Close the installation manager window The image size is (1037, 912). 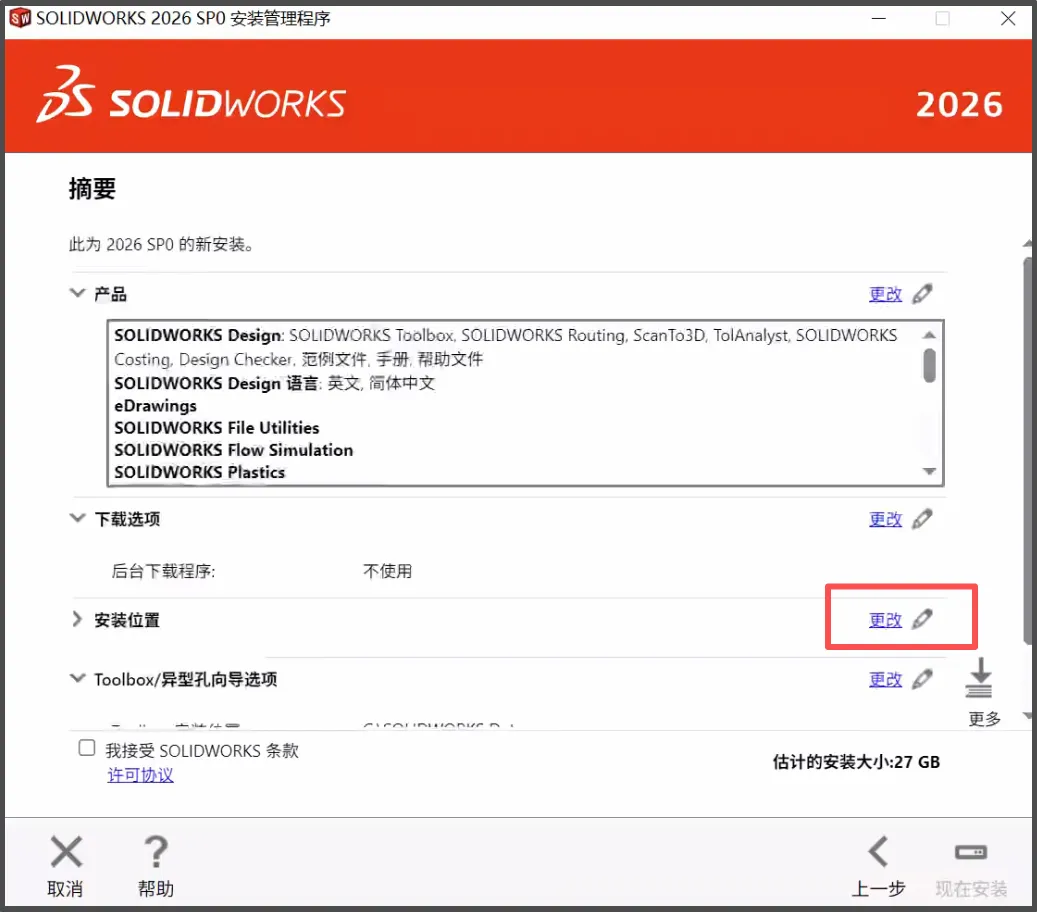pyautogui.click(x=1008, y=19)
